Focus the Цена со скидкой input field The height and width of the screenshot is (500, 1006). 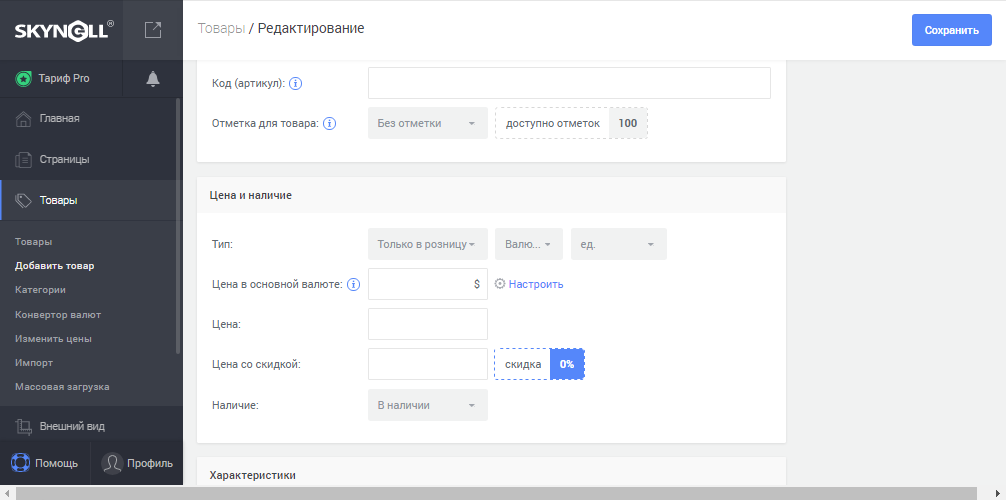click(428, 364)
